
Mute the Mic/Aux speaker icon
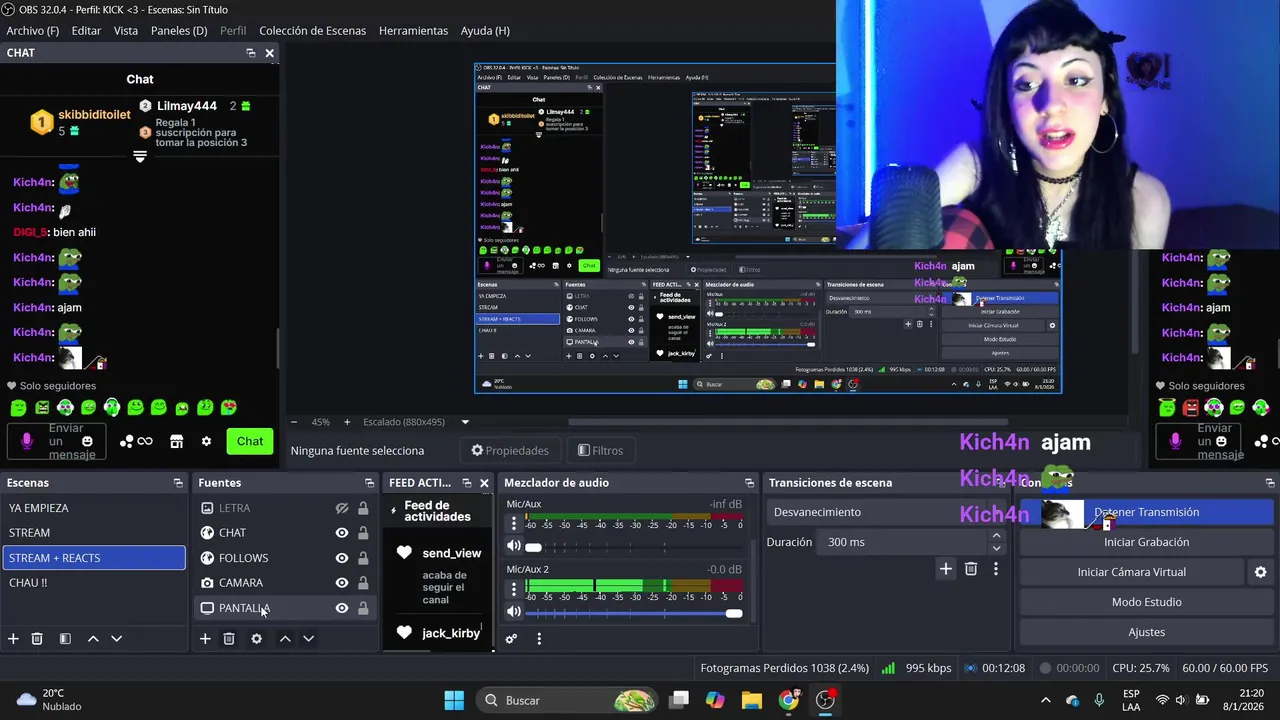tap(514, 546)
